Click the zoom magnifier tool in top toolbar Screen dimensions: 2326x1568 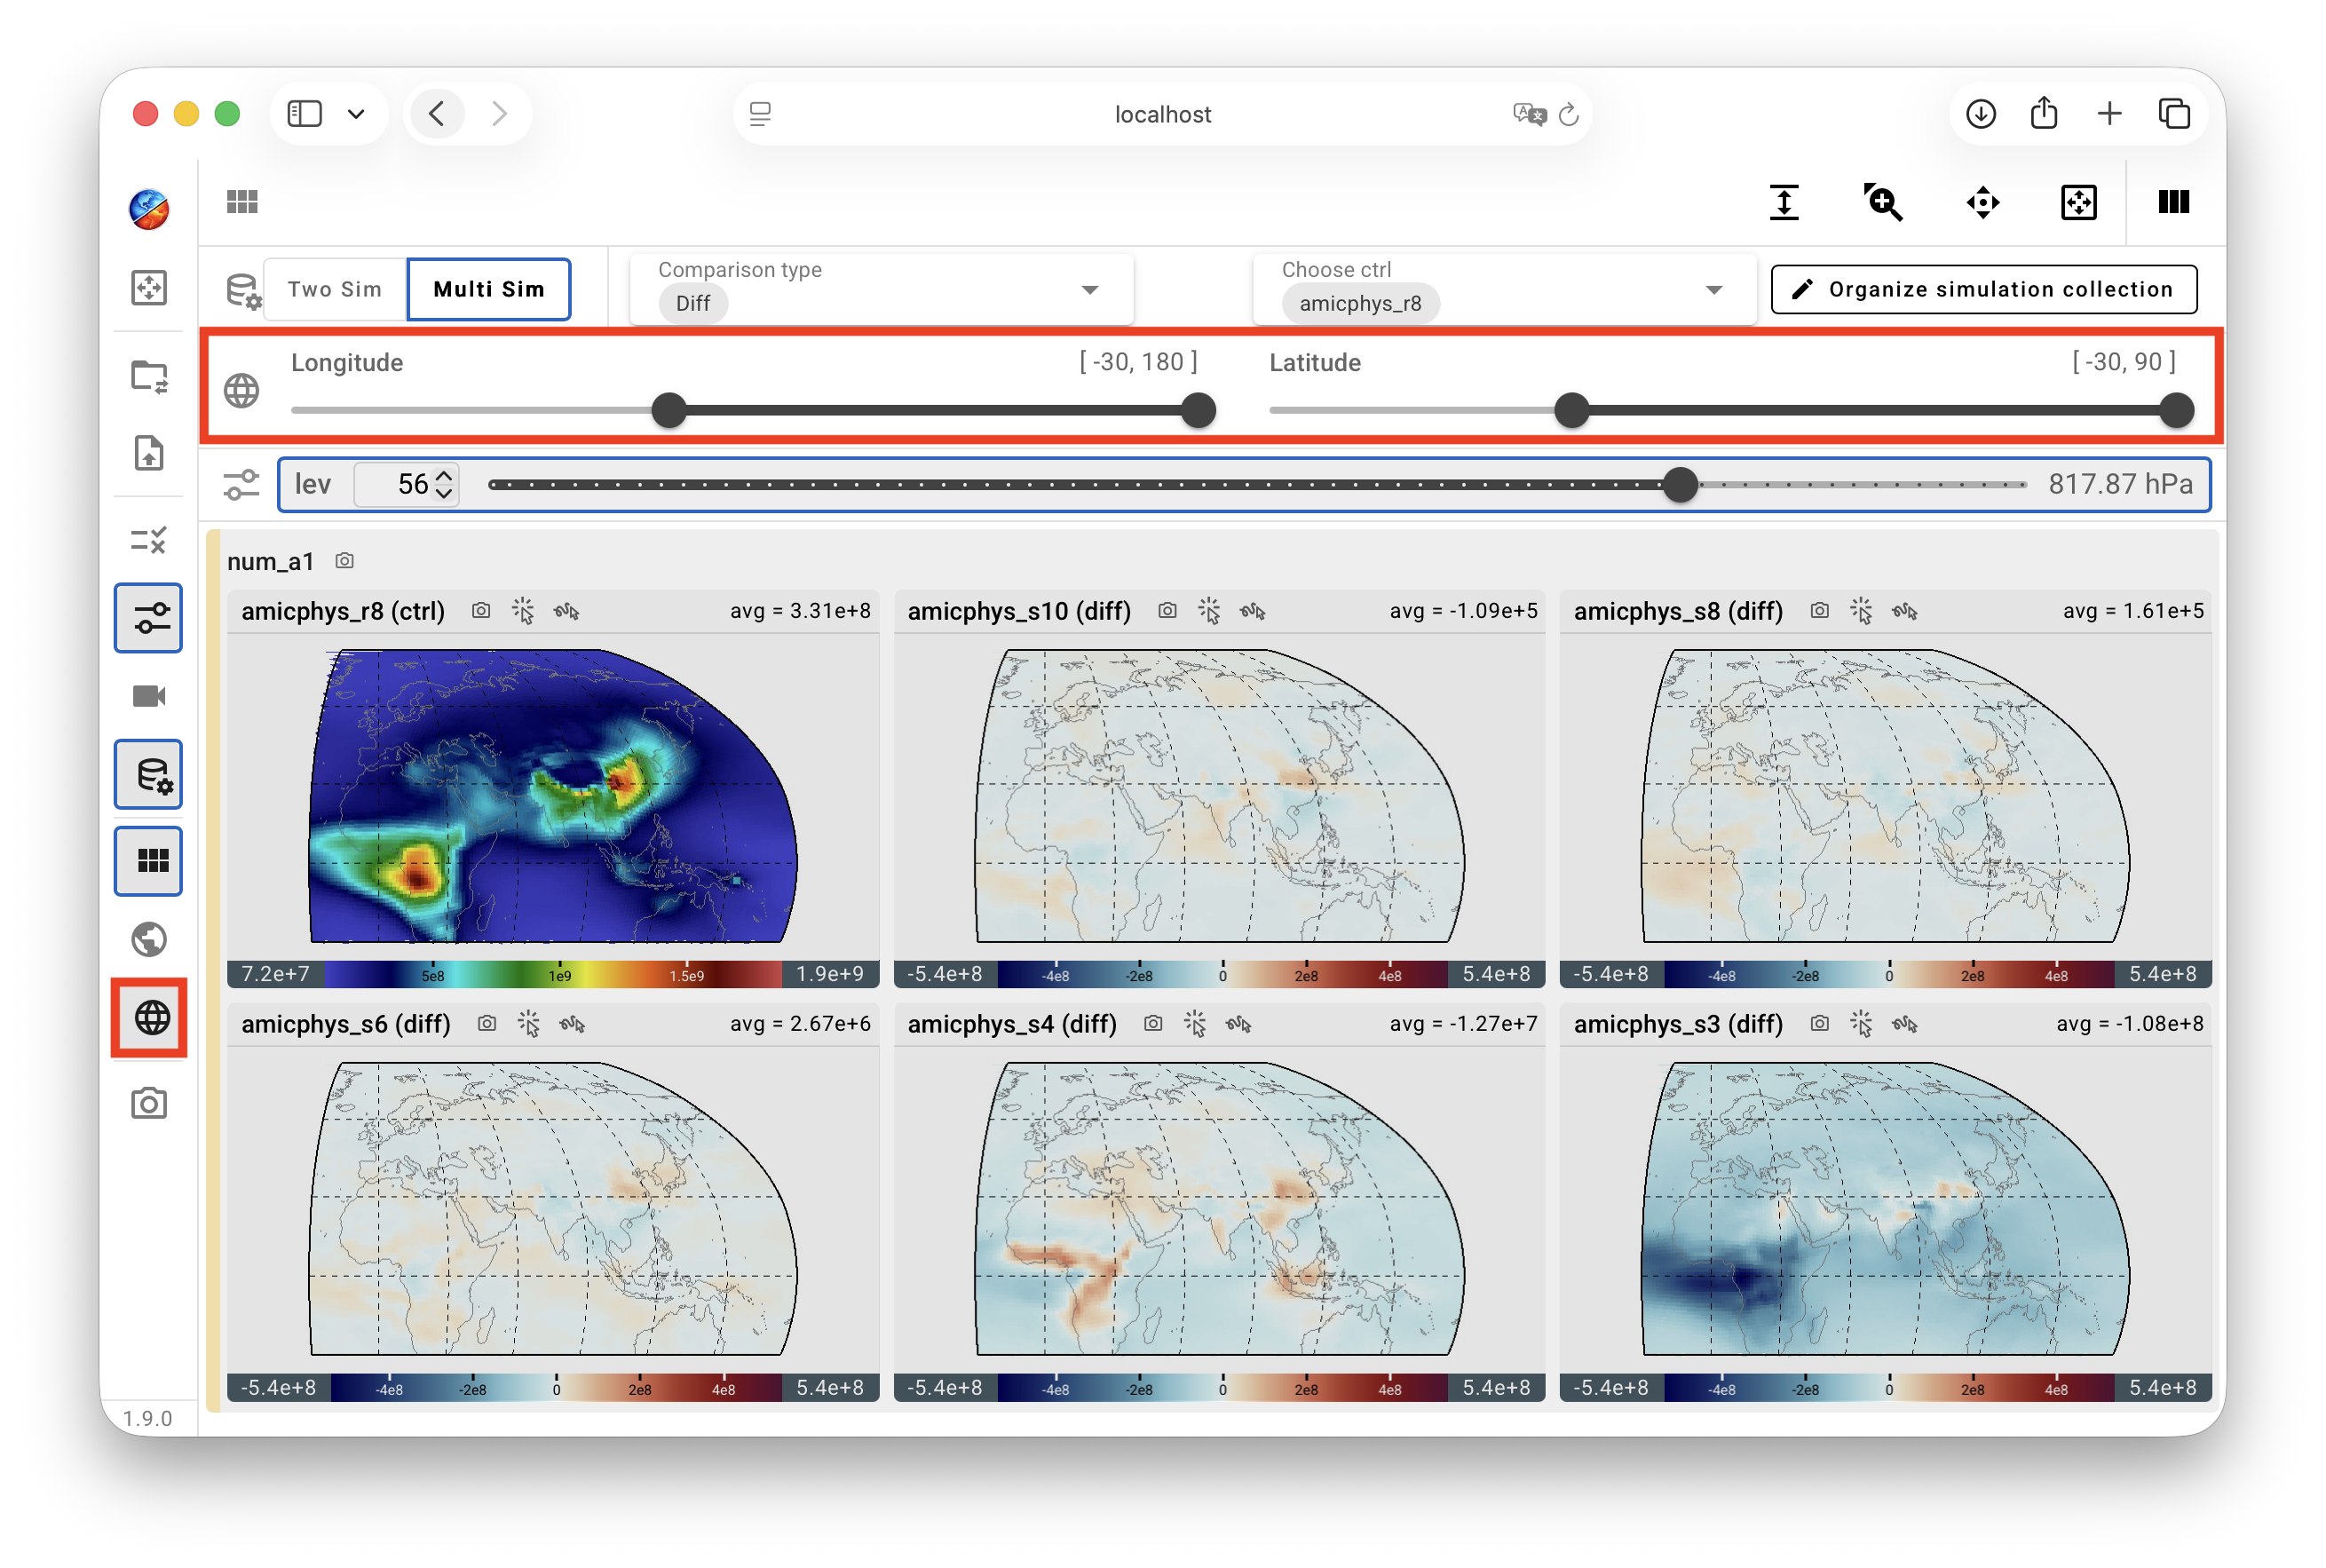(1883, 203)
